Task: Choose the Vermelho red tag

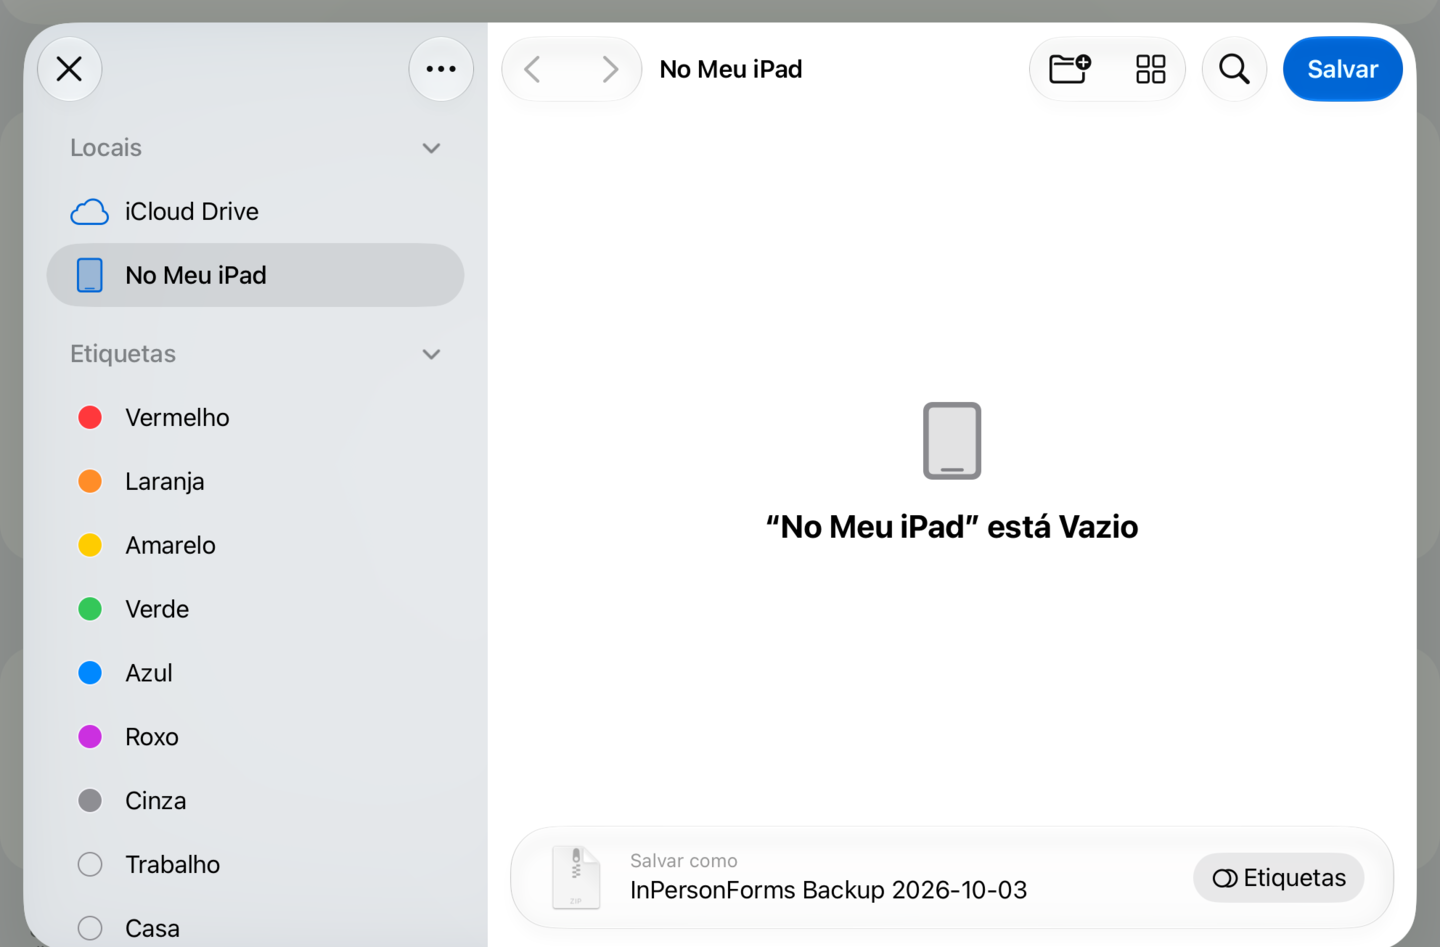Action: [x=255, y=417]
